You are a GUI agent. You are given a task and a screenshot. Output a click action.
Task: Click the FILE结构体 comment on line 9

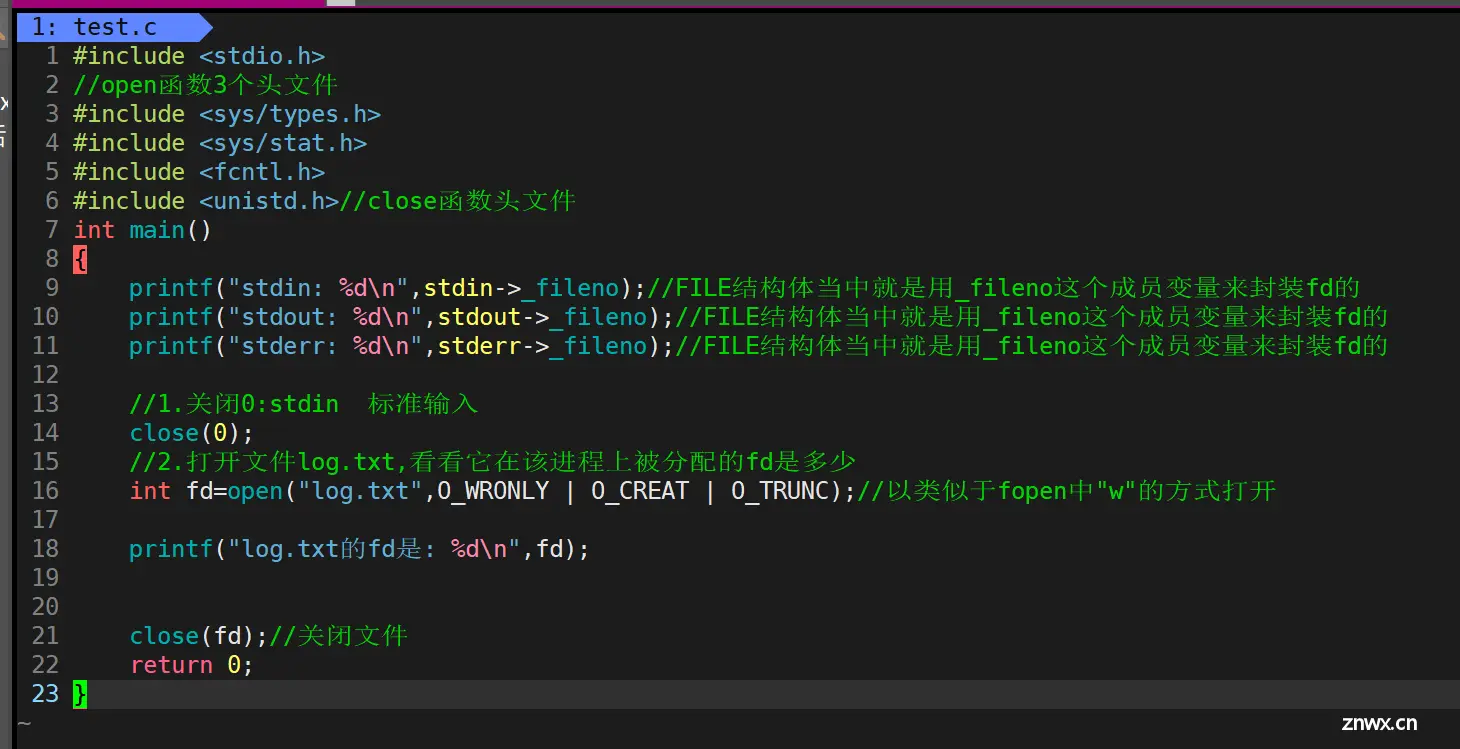point(1004,288)
